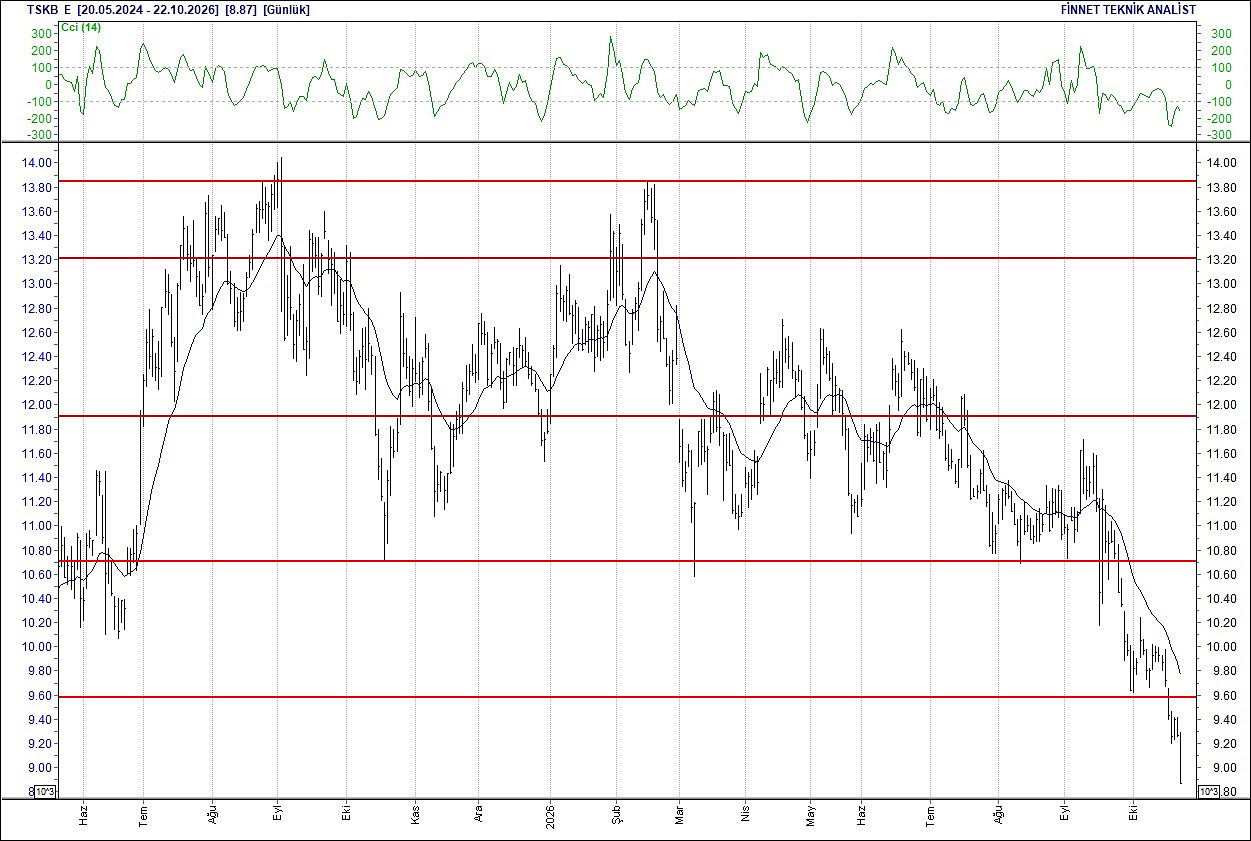Click the FİNNET TEKNİK ANALİST title text
The image size is (1251, 841).
click(x=1128, y=9)
